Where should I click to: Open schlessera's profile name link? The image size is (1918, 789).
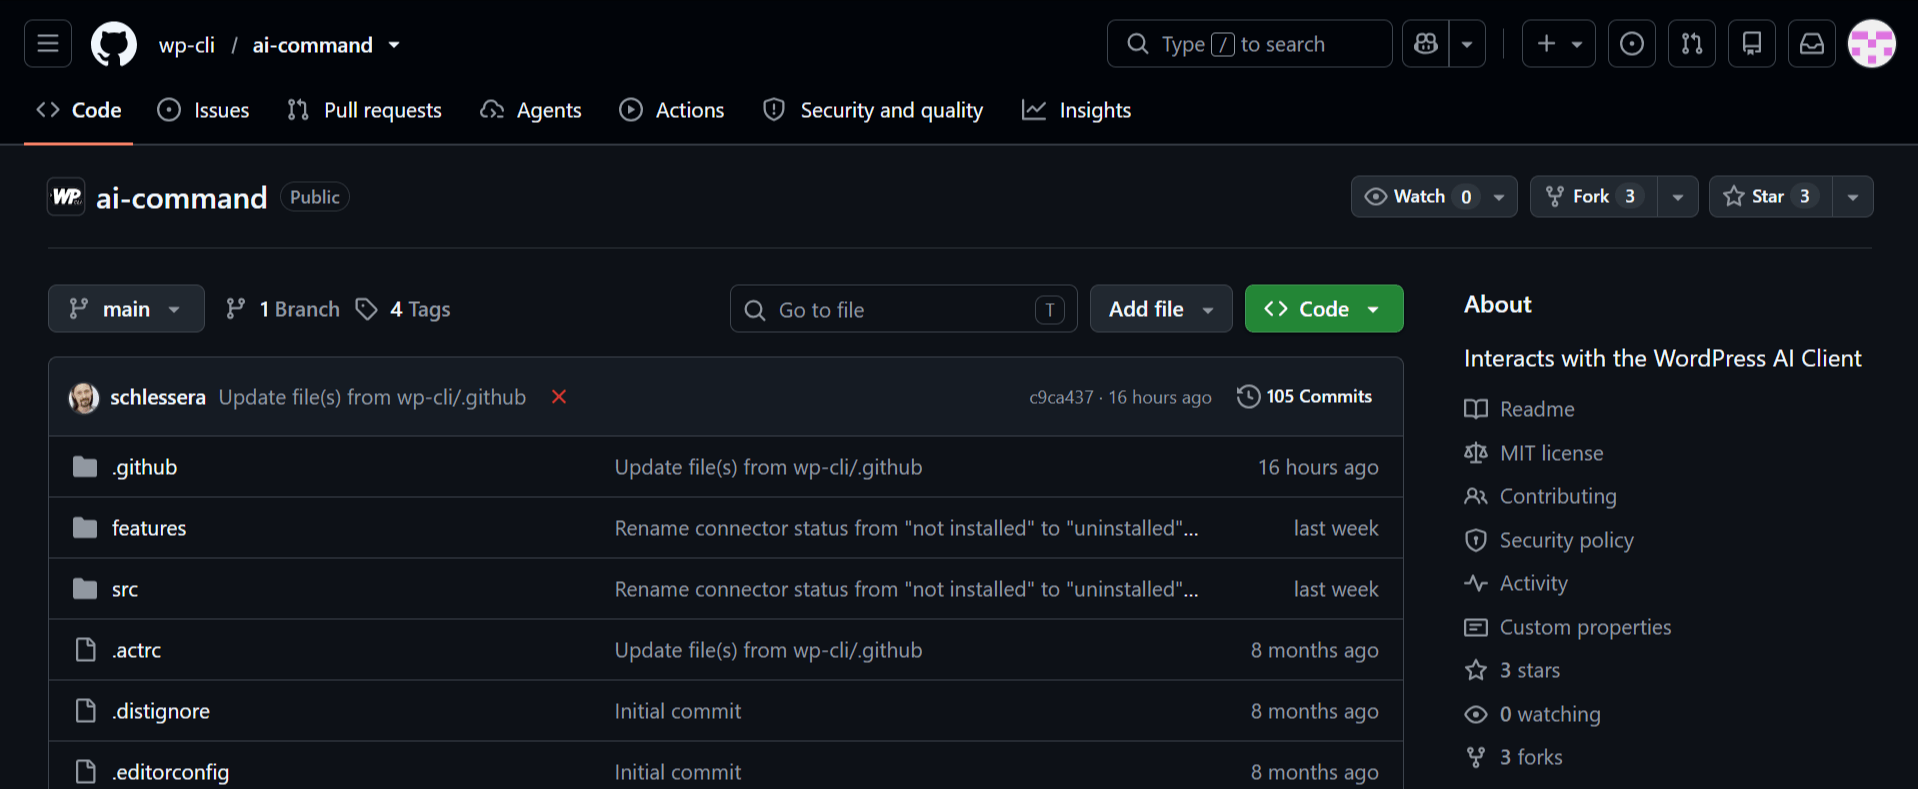(158, 397)
